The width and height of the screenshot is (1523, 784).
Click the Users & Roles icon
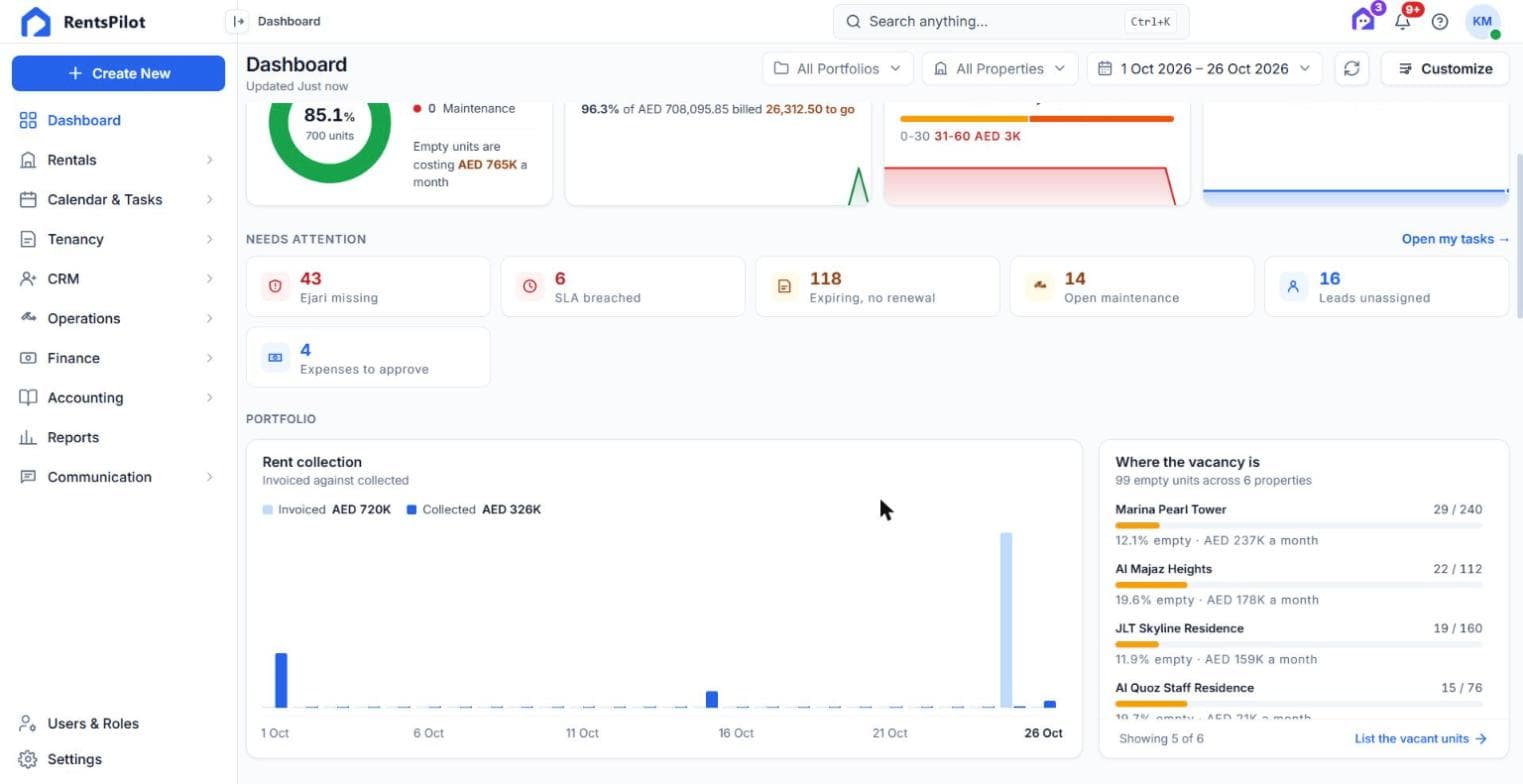point(28,723)
